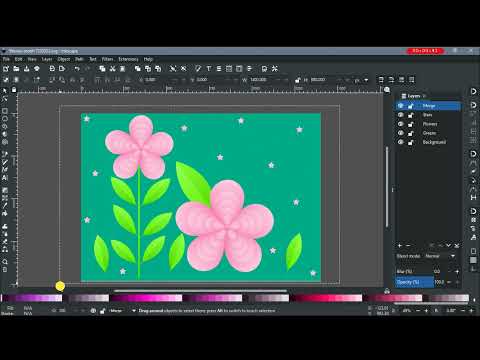Click the New document icon

[x=6, y=69]
